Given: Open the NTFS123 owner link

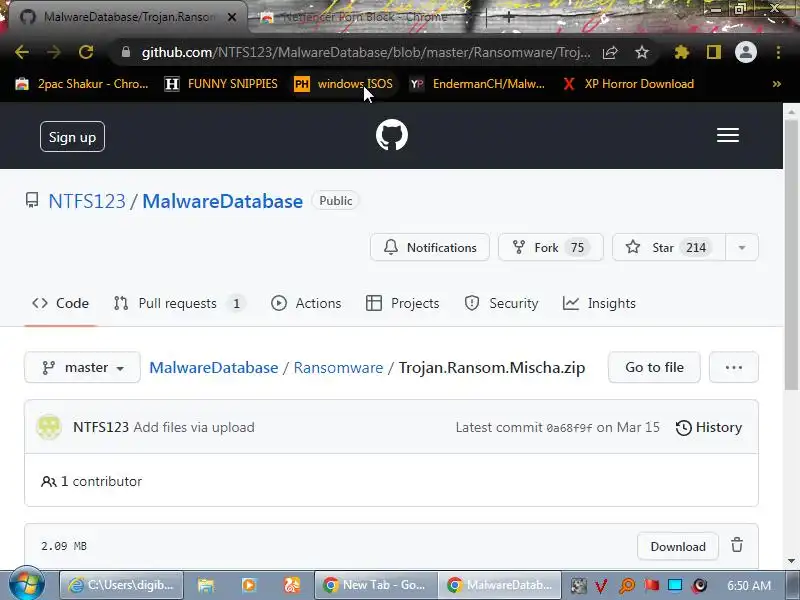Looking at the screenshot, I should tap(87, 201).
